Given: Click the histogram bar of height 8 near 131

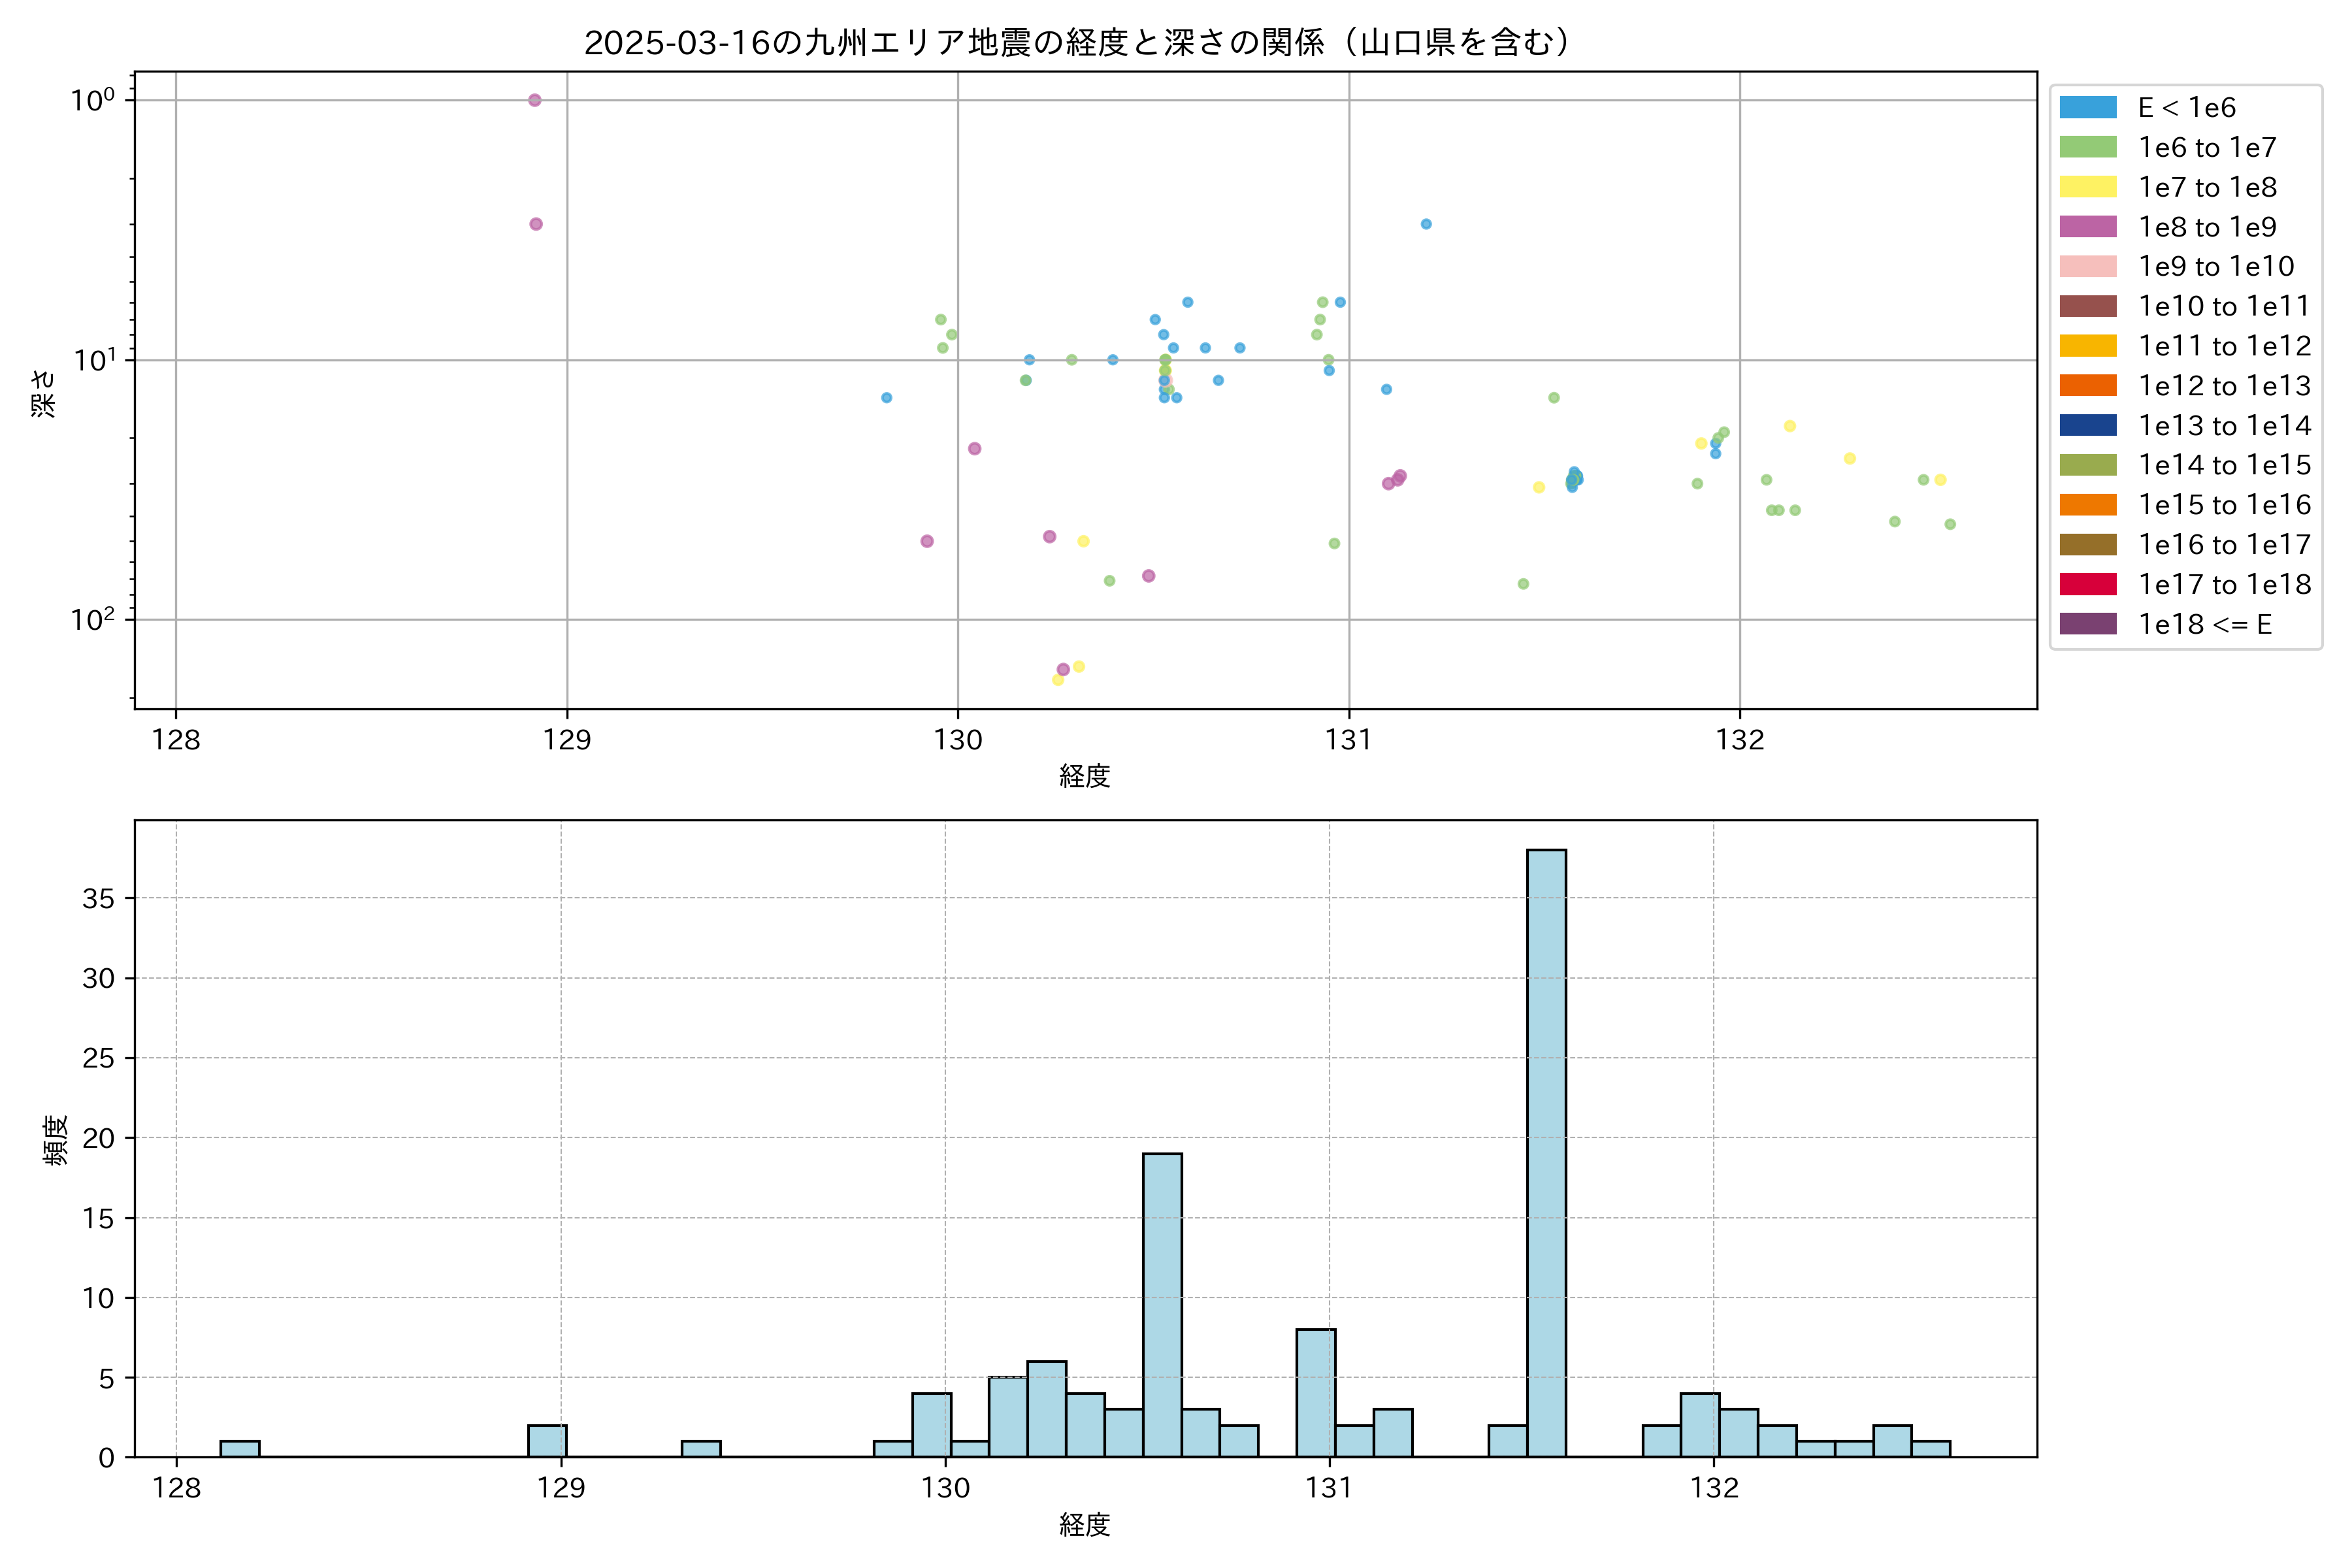Looking at the screenshot, I should point(1315,1392).
